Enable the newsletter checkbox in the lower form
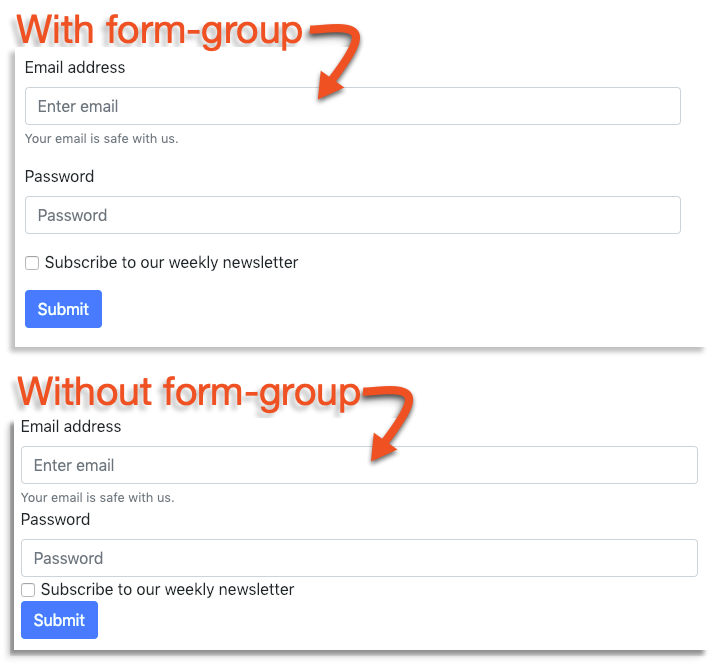This screenshot has height=666, width=709. tap(28, 590)
